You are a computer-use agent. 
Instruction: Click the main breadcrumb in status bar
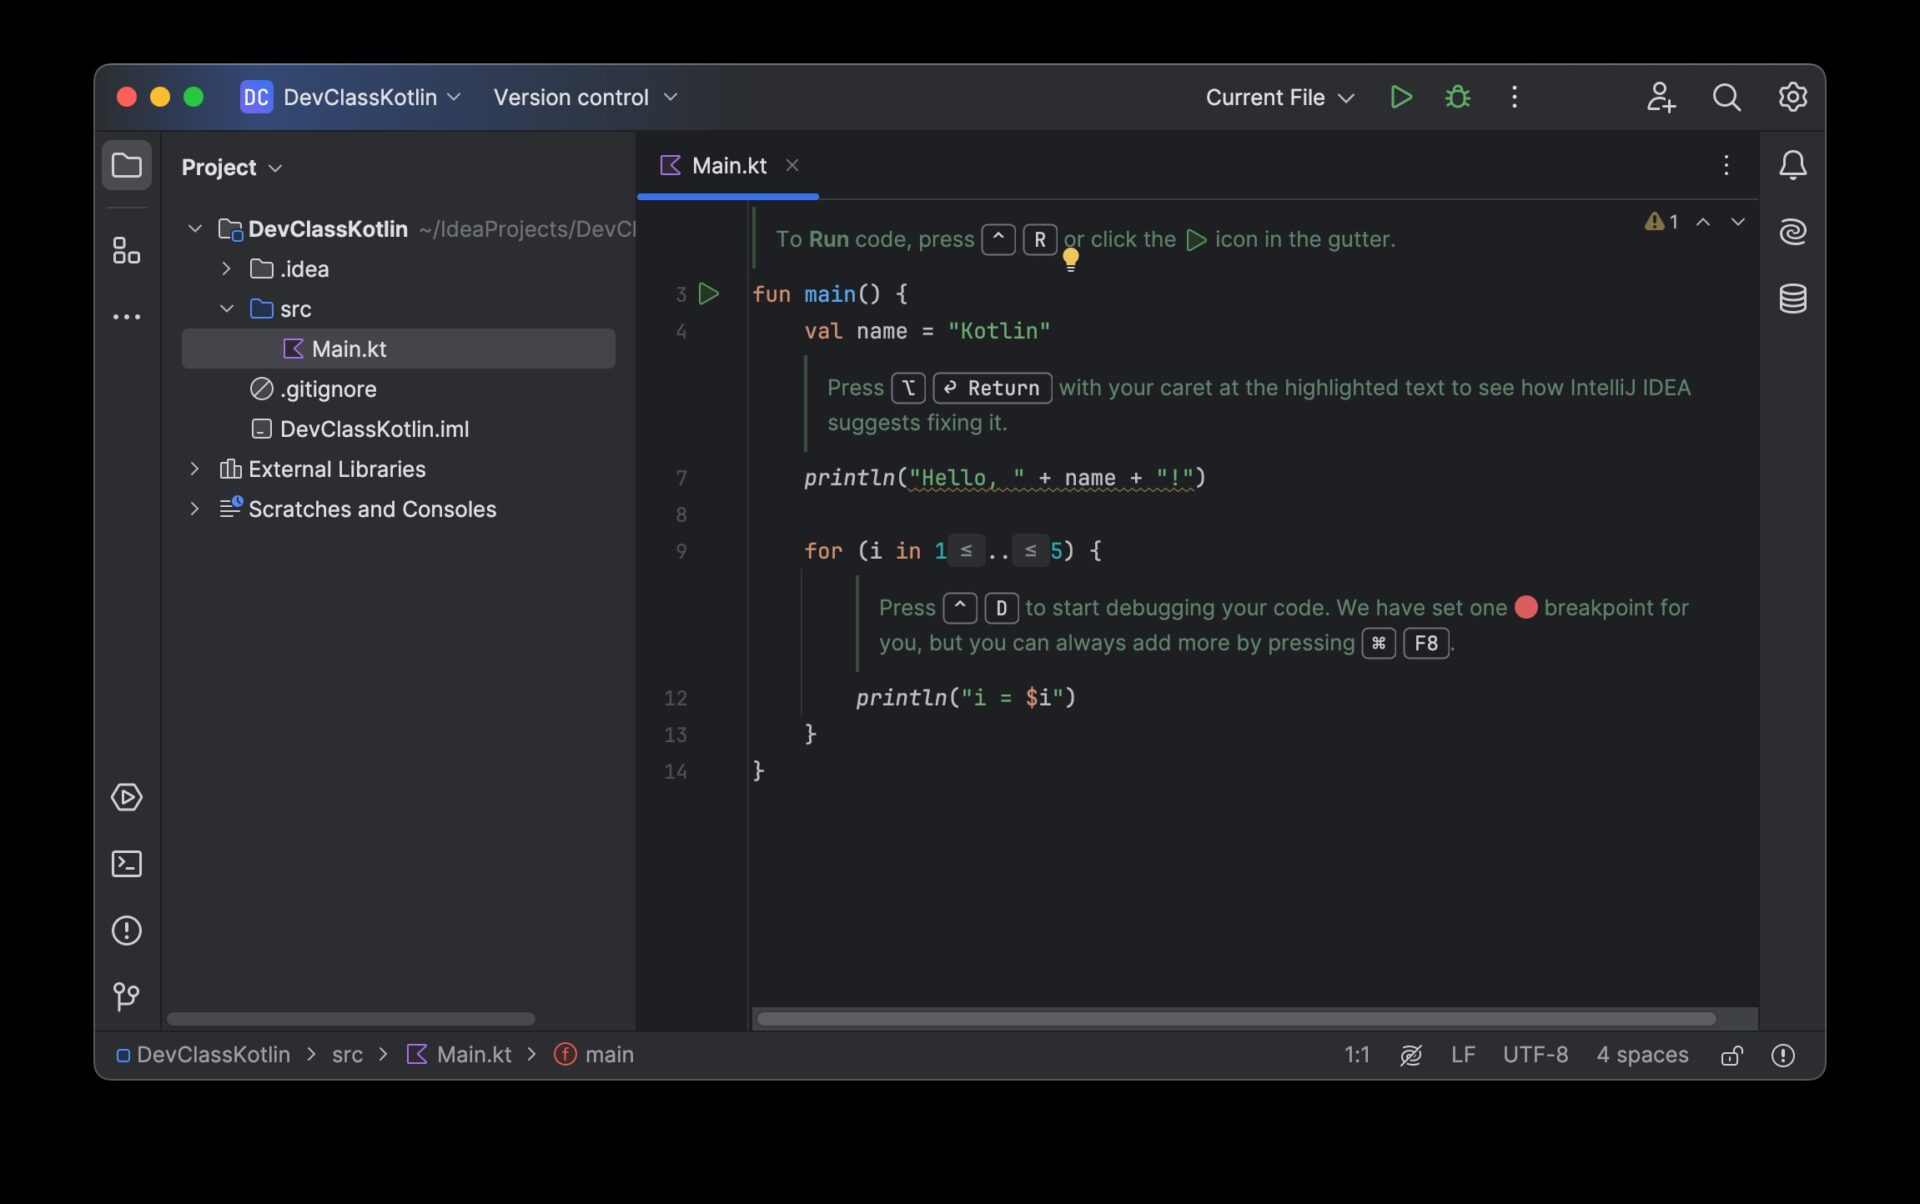pyautogui.click(x=606, y=1054)
